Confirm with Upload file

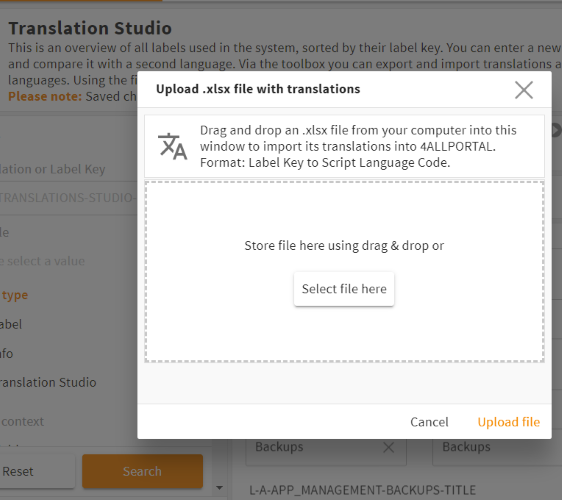click(x=509, y=422)
